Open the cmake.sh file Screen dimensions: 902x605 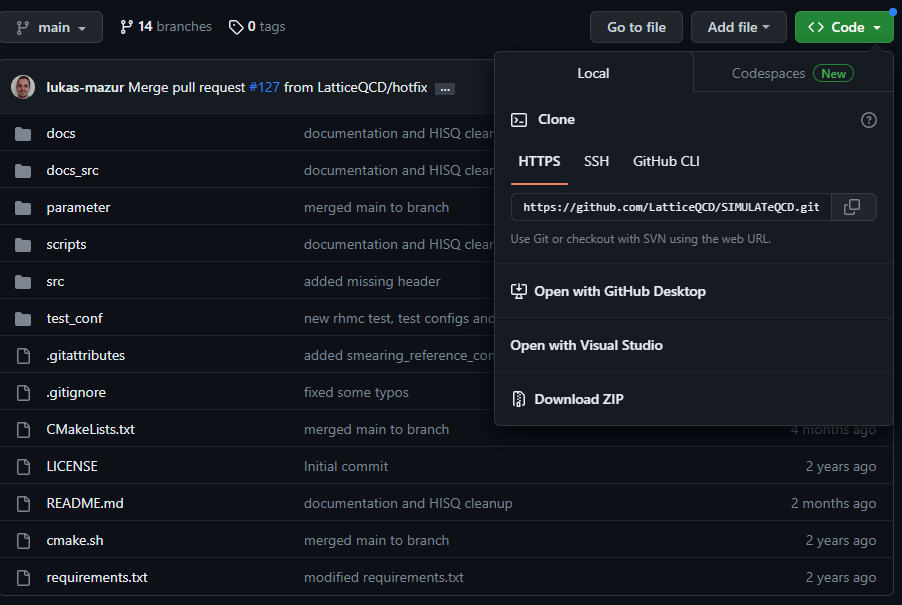[x=75, y=541]
